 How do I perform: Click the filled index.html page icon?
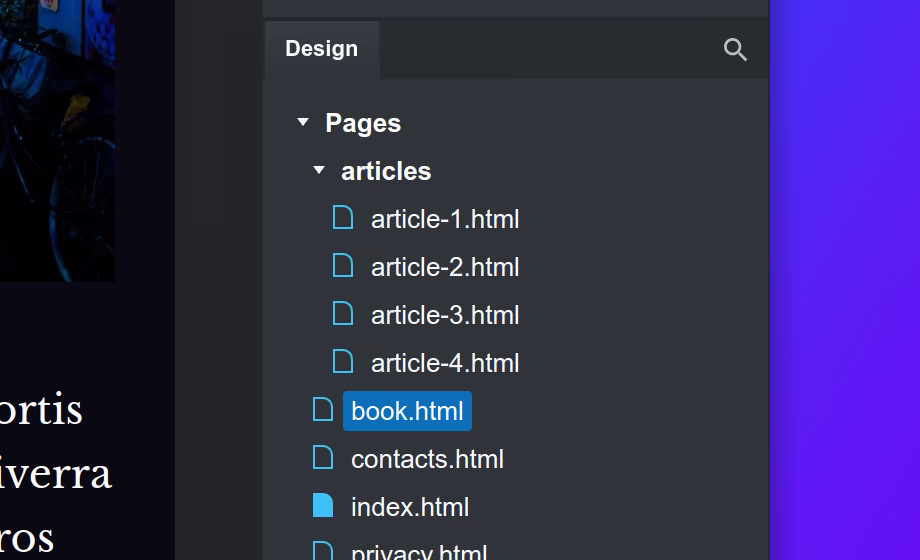coord(323,506)
